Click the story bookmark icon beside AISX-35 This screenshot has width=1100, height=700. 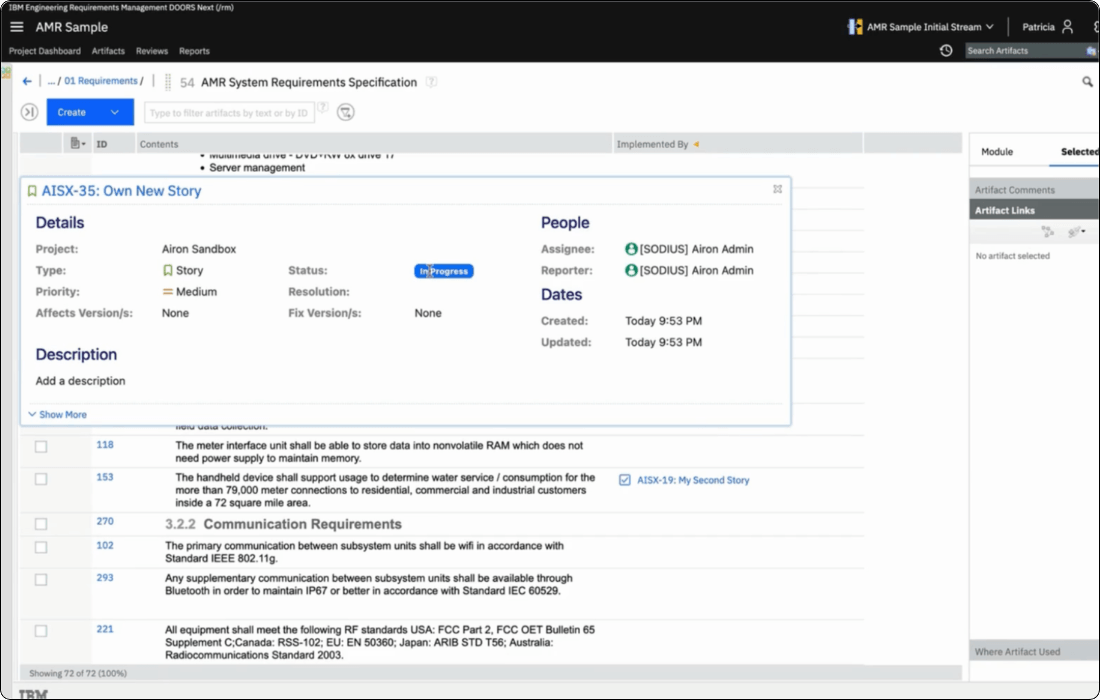click(x=32, y=191)
